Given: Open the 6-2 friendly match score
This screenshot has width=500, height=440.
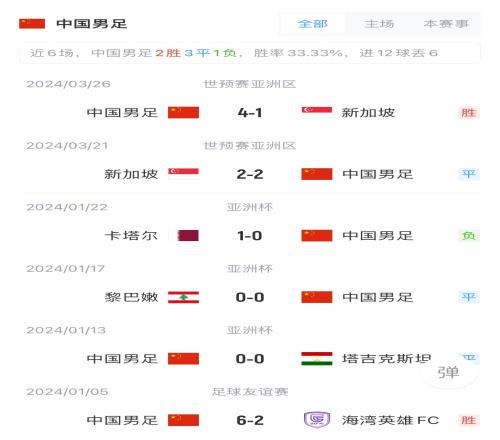Looking at the screenshot, I should 250,420.
